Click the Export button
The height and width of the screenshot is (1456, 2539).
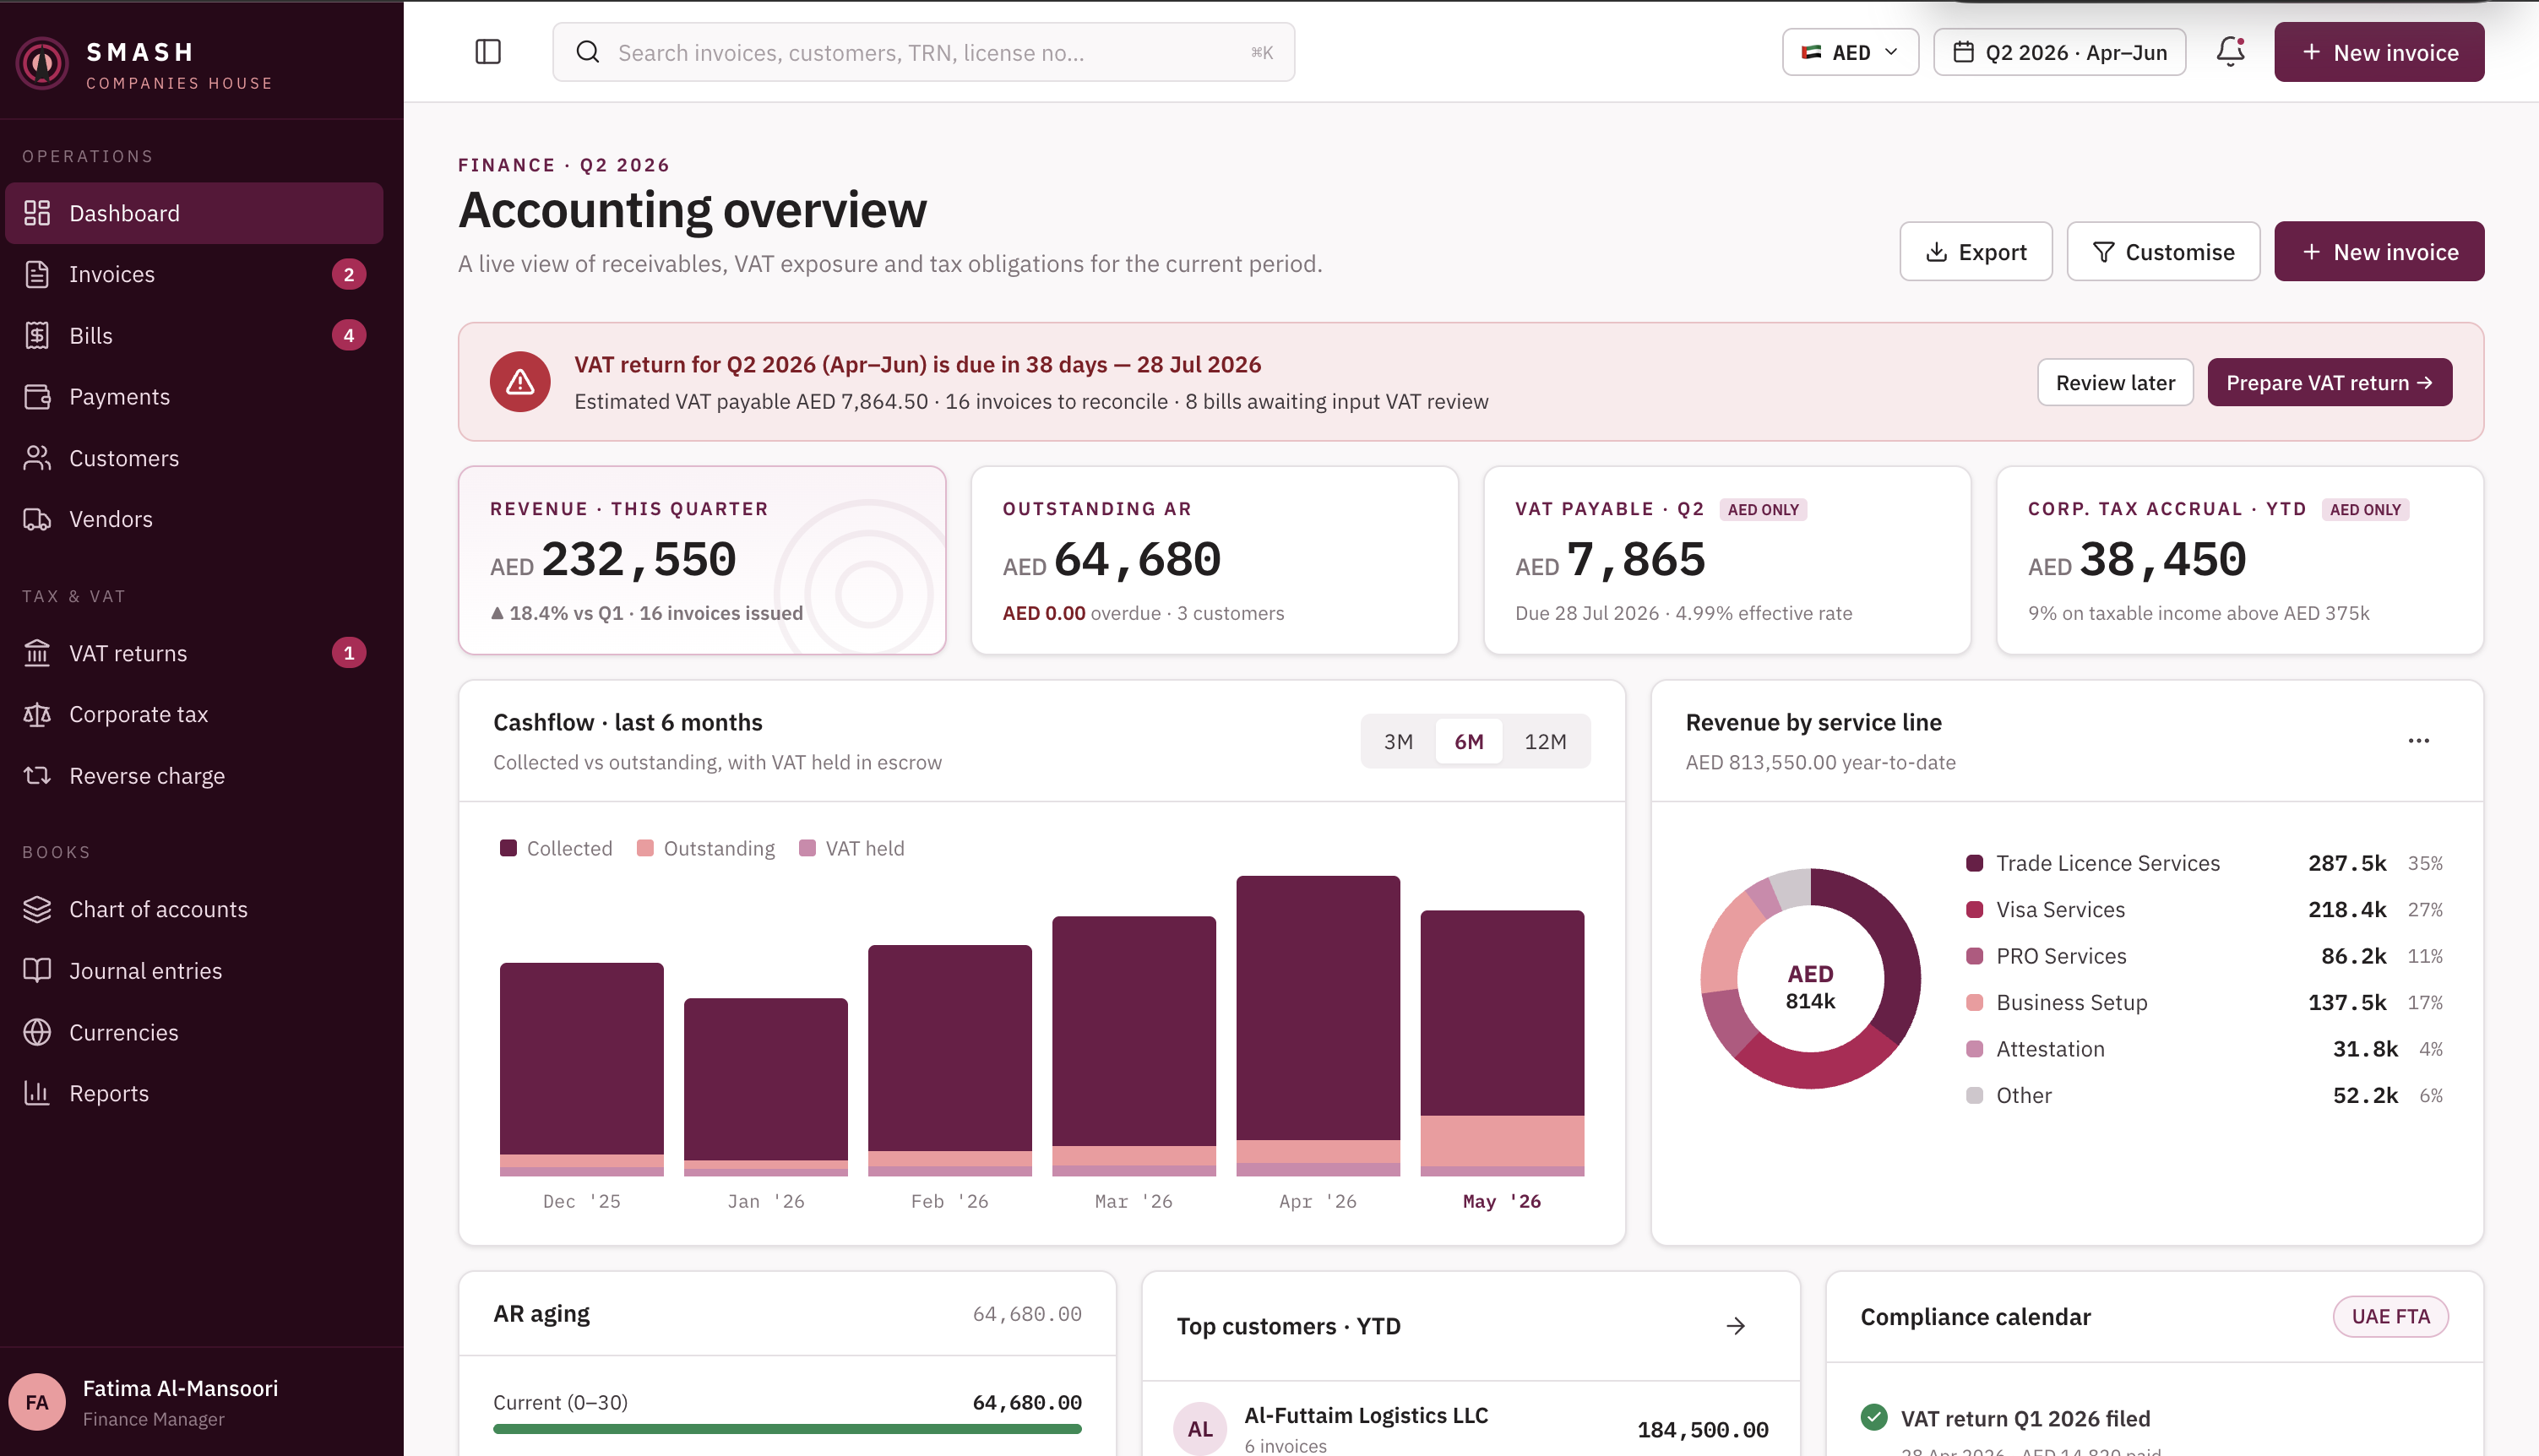tap(1976, 252)
